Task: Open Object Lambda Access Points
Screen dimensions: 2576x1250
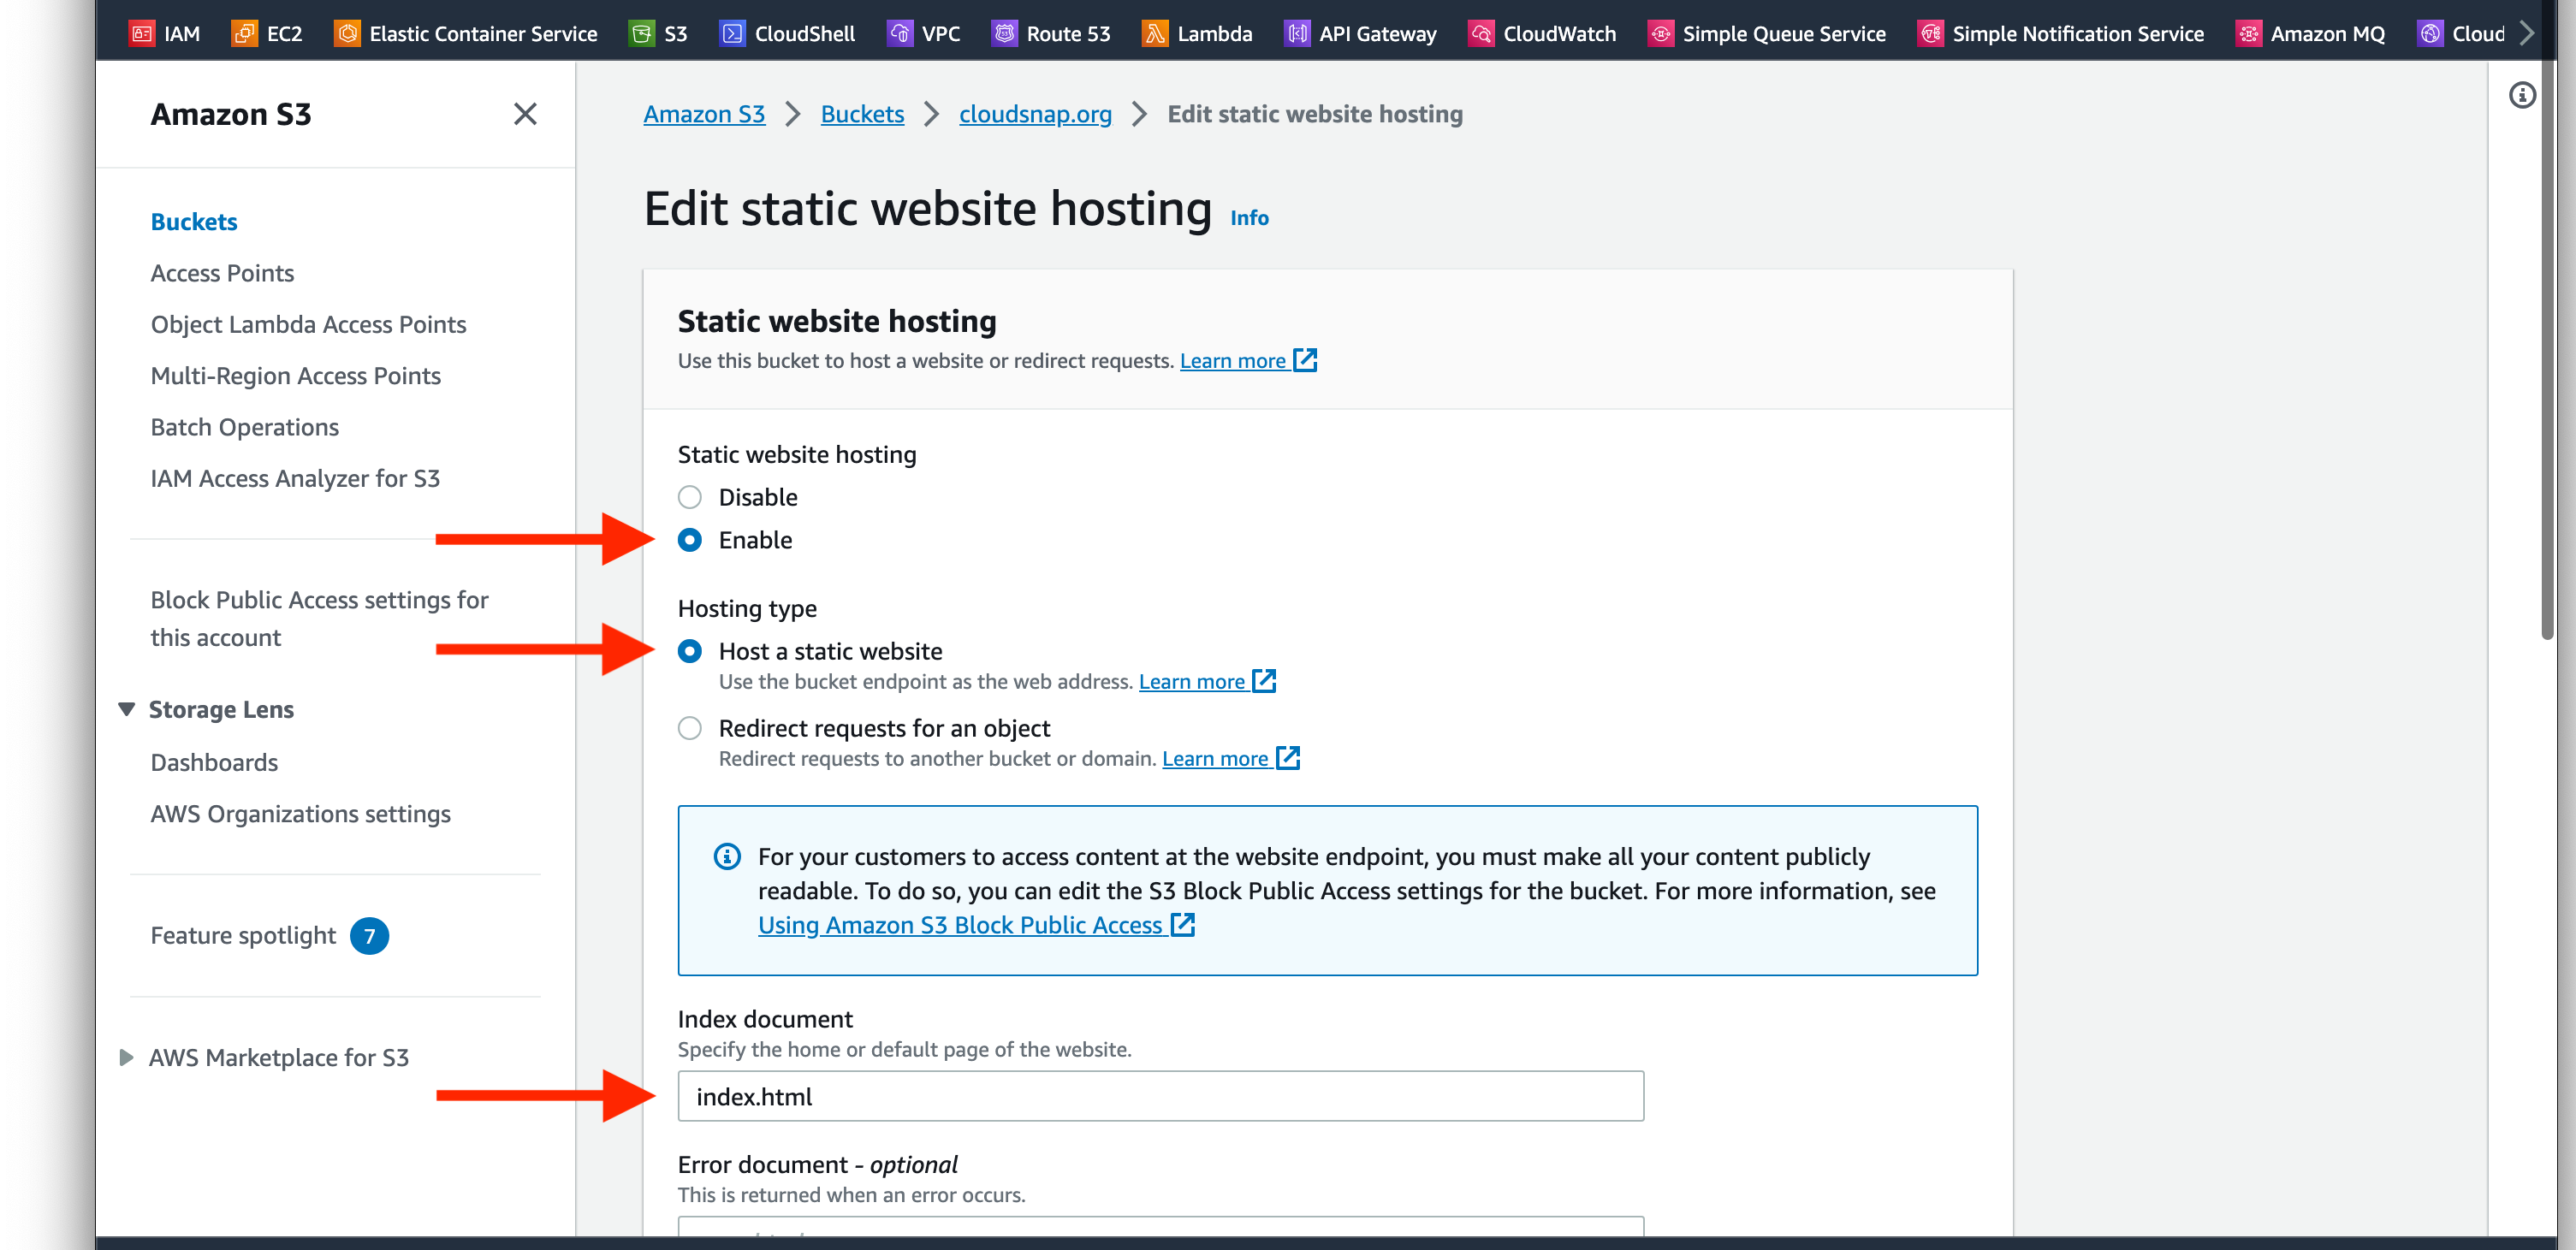Action: pos(308,324)
